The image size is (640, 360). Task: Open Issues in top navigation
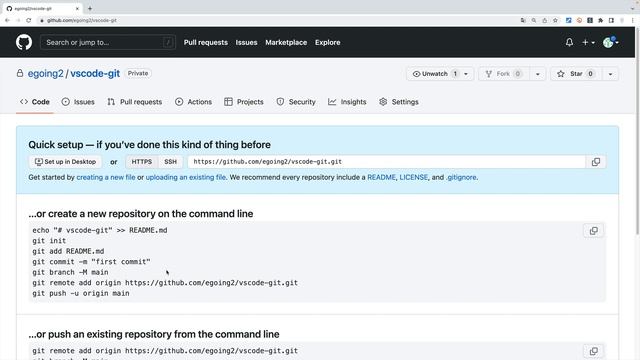coord(247,42)
